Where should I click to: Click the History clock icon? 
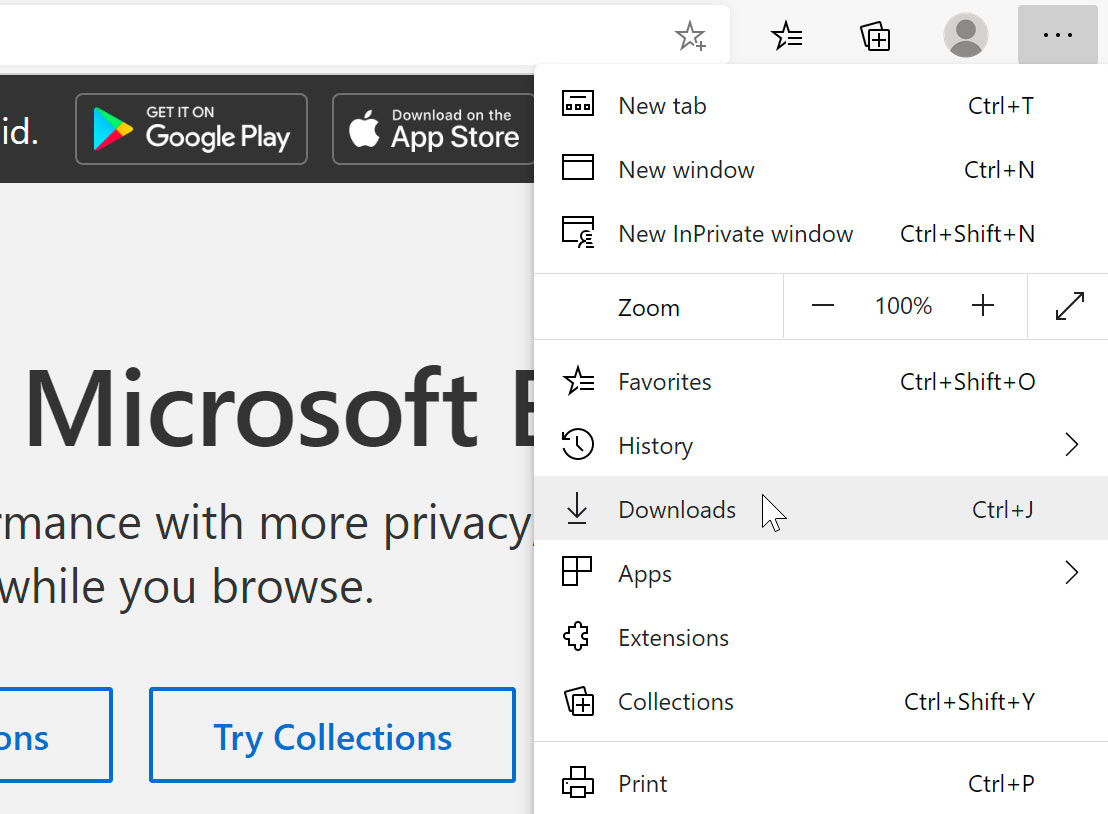point(577,445)
